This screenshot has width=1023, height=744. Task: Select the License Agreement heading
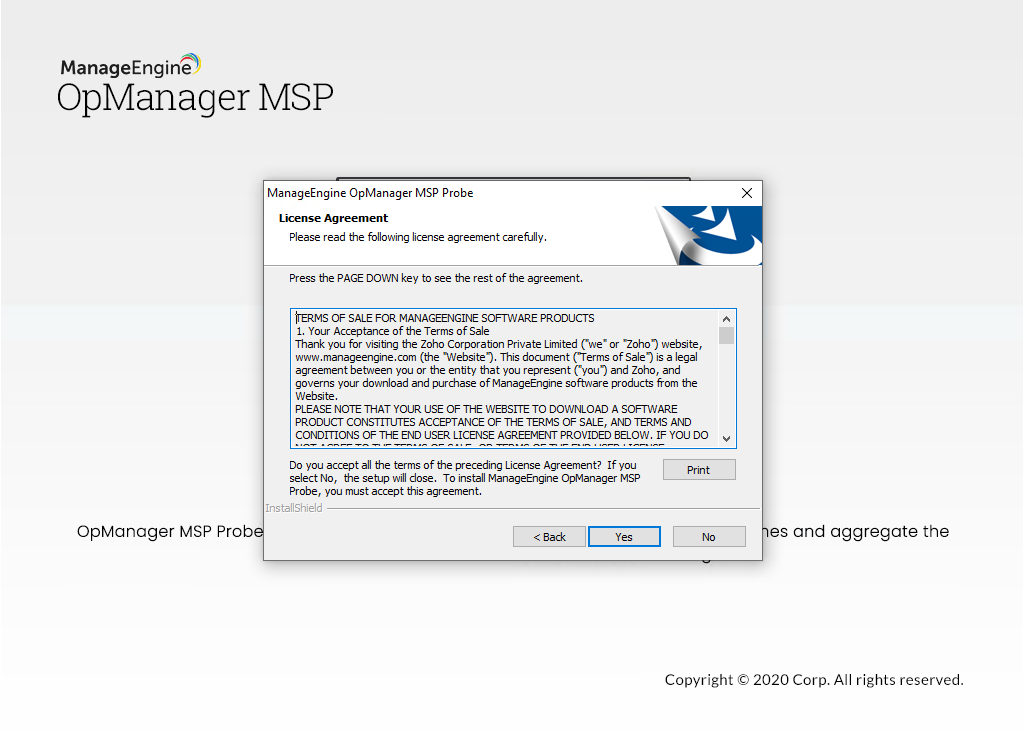click(333, 217)
